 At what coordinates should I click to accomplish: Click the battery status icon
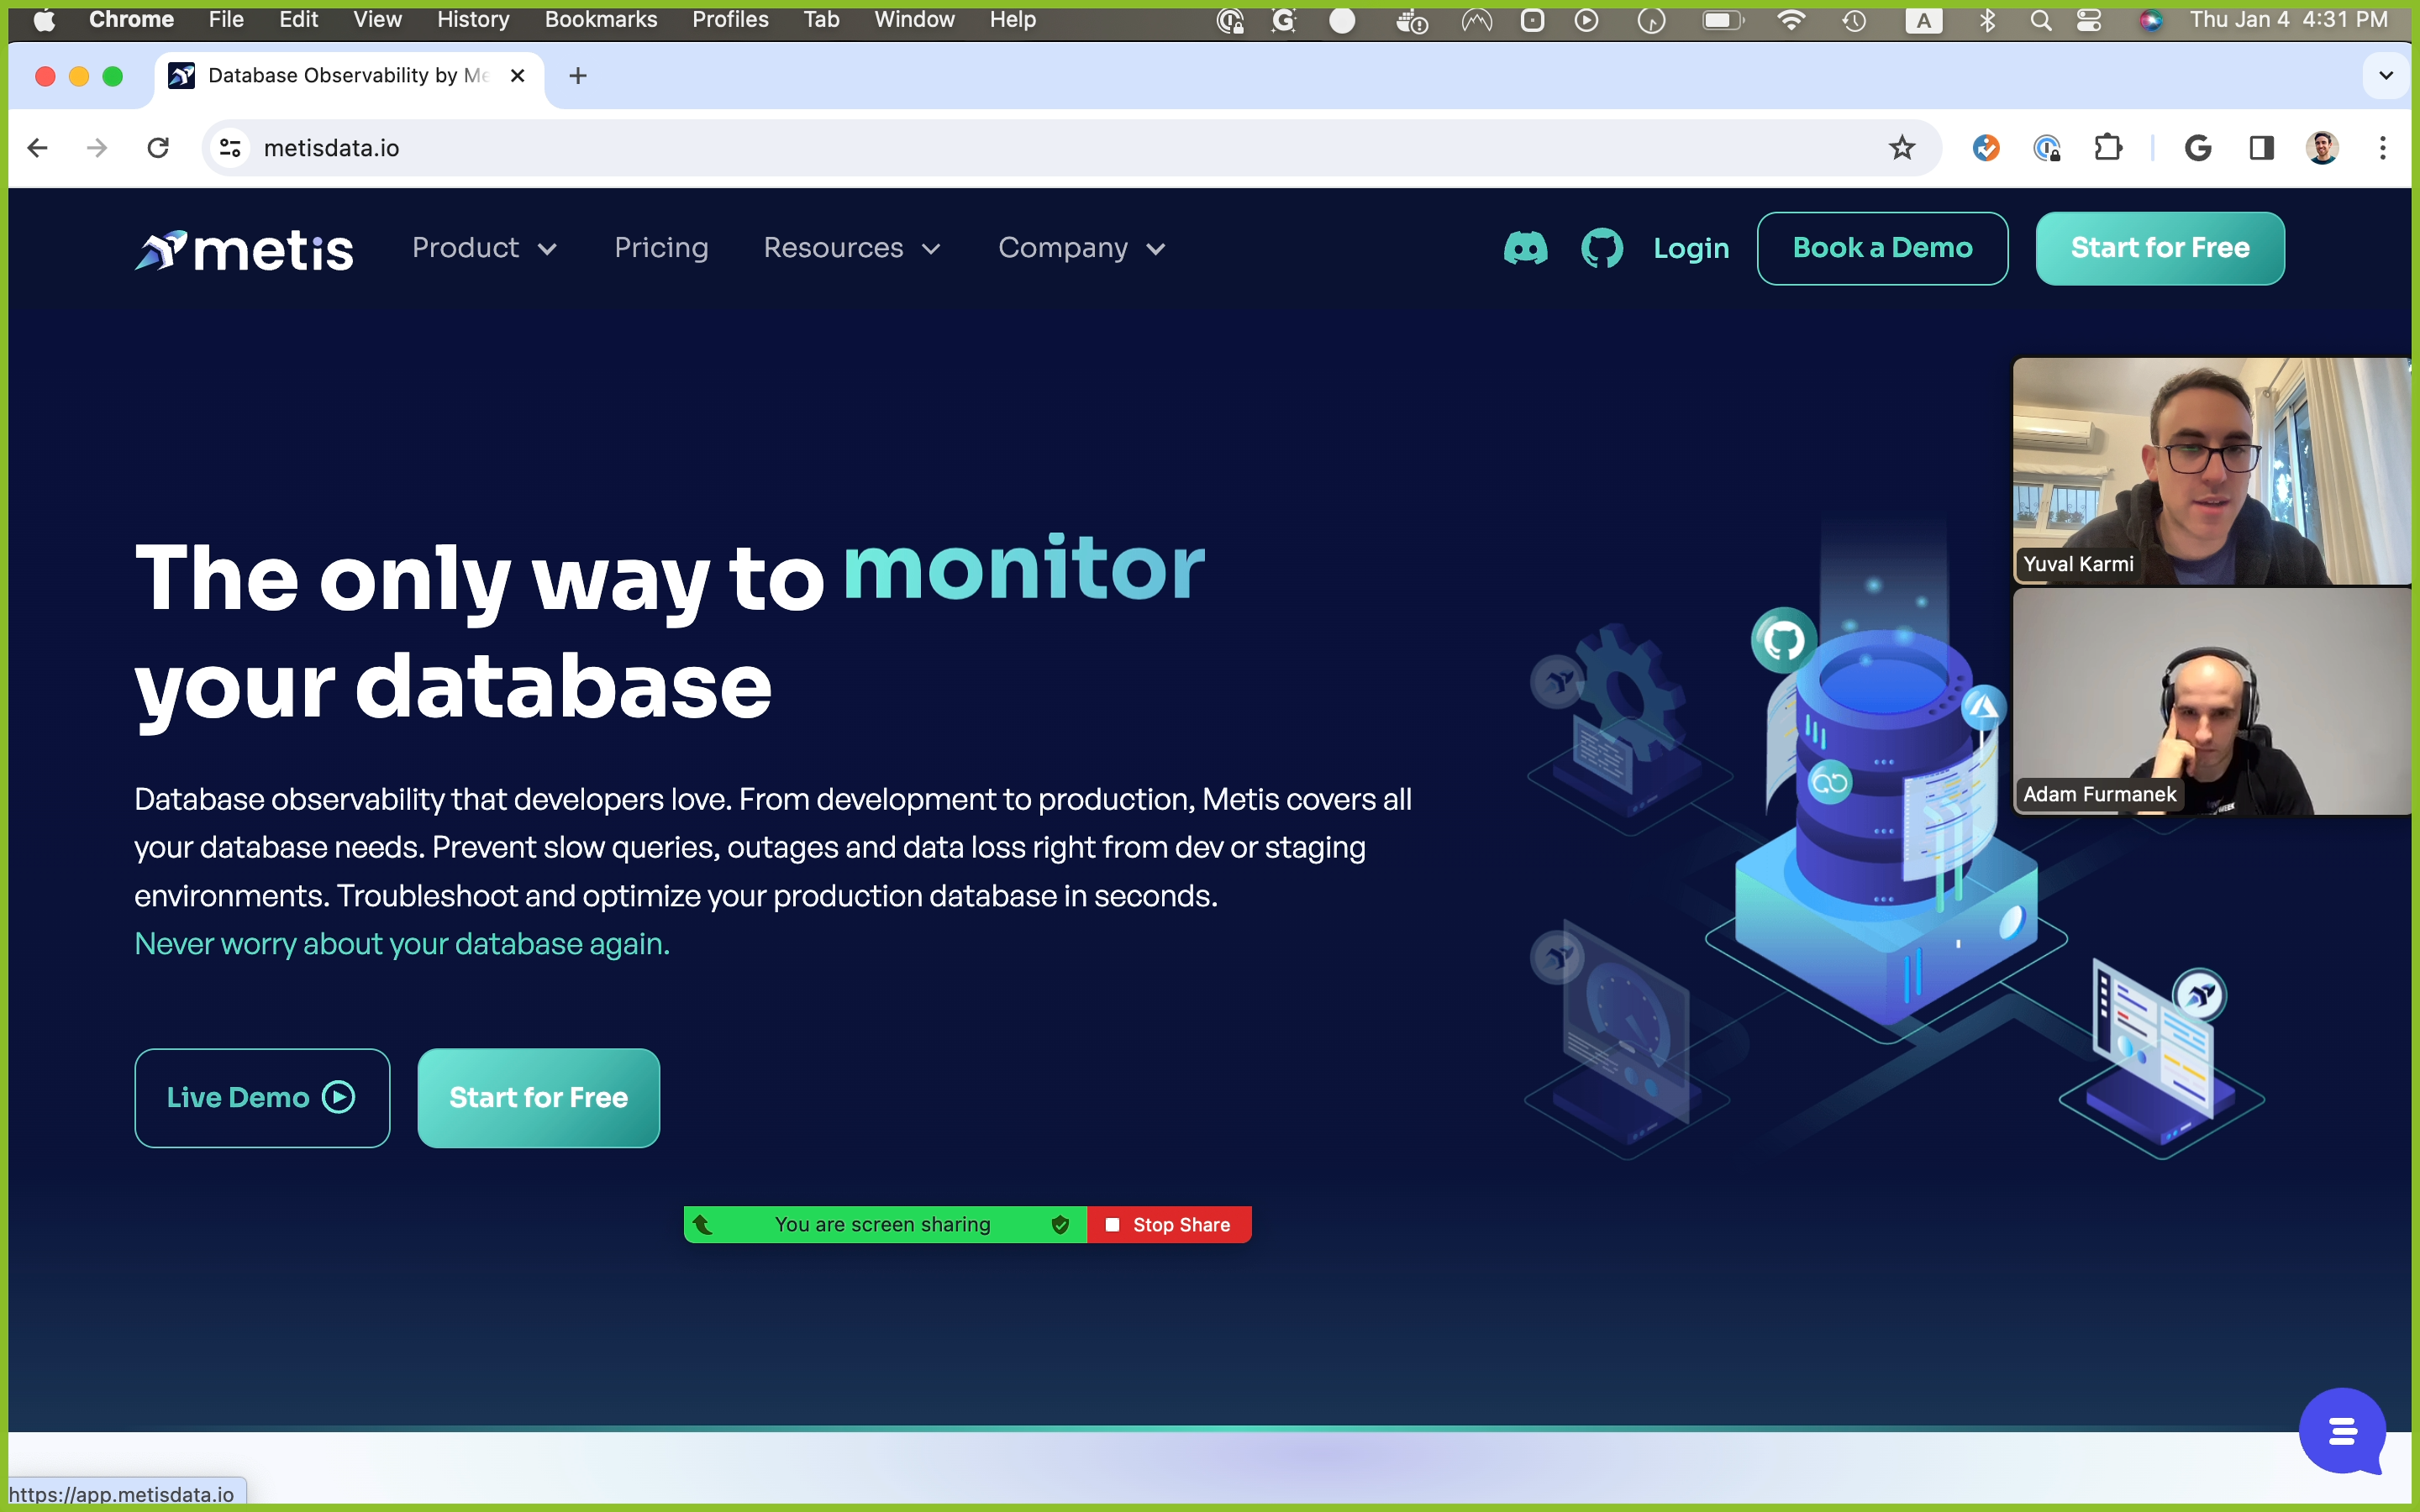(x=1722, y=20)
